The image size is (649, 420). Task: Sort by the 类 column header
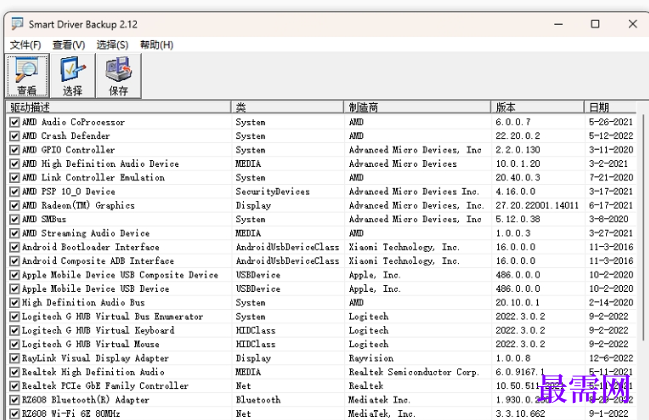(x=287, y=107)
